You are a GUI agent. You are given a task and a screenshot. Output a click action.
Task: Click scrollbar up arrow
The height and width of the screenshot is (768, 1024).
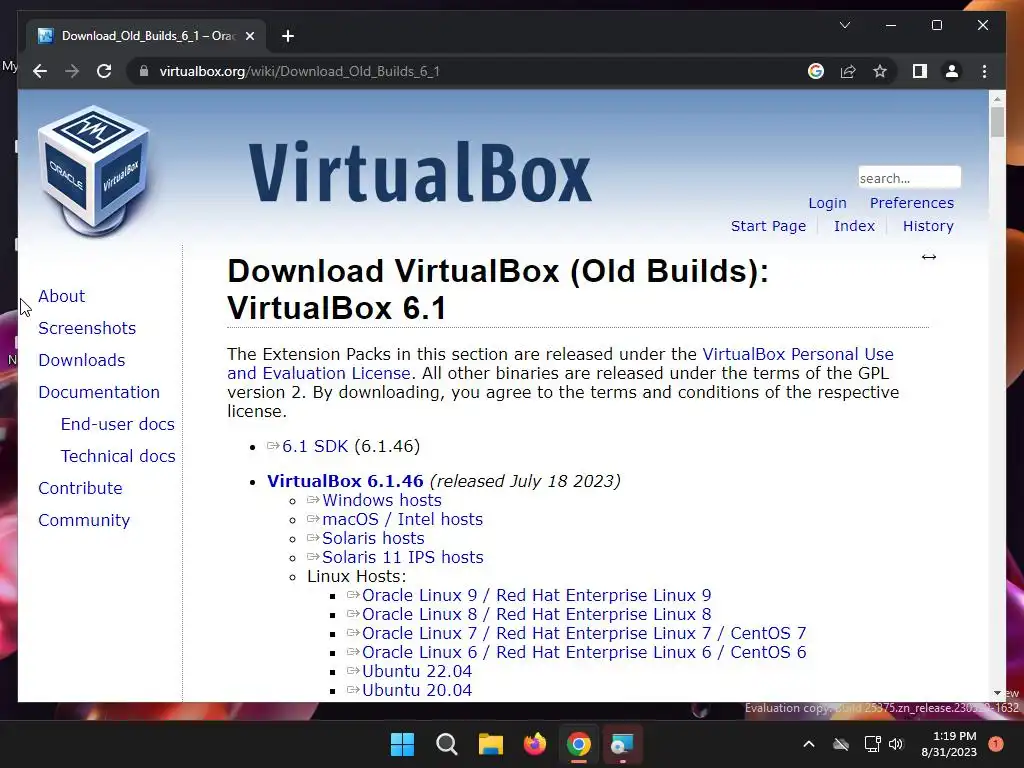click(997, 99)
